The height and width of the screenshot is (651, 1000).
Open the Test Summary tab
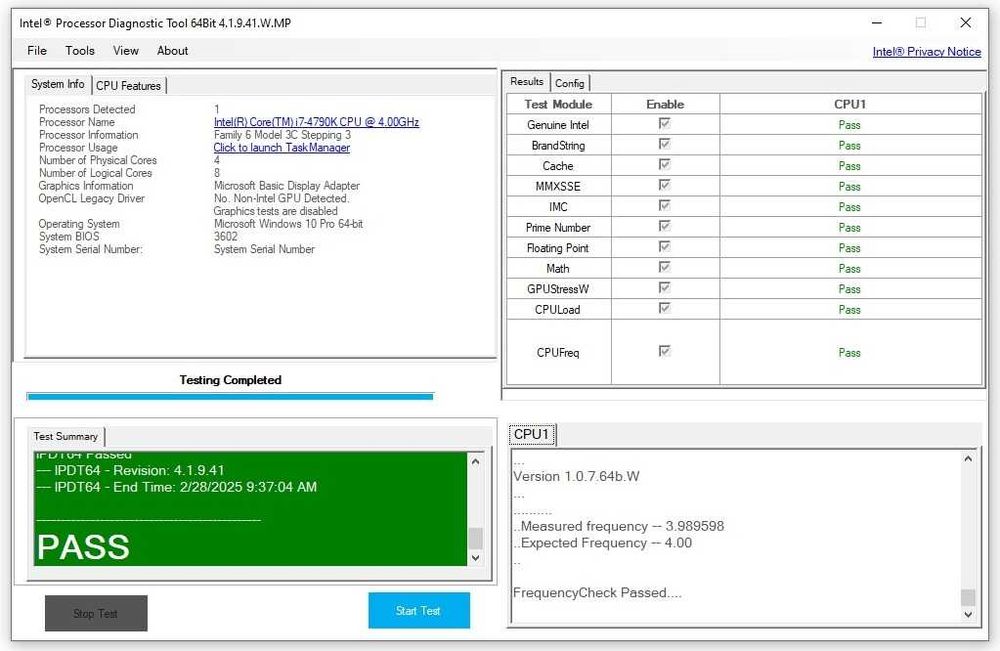(66, 437)
